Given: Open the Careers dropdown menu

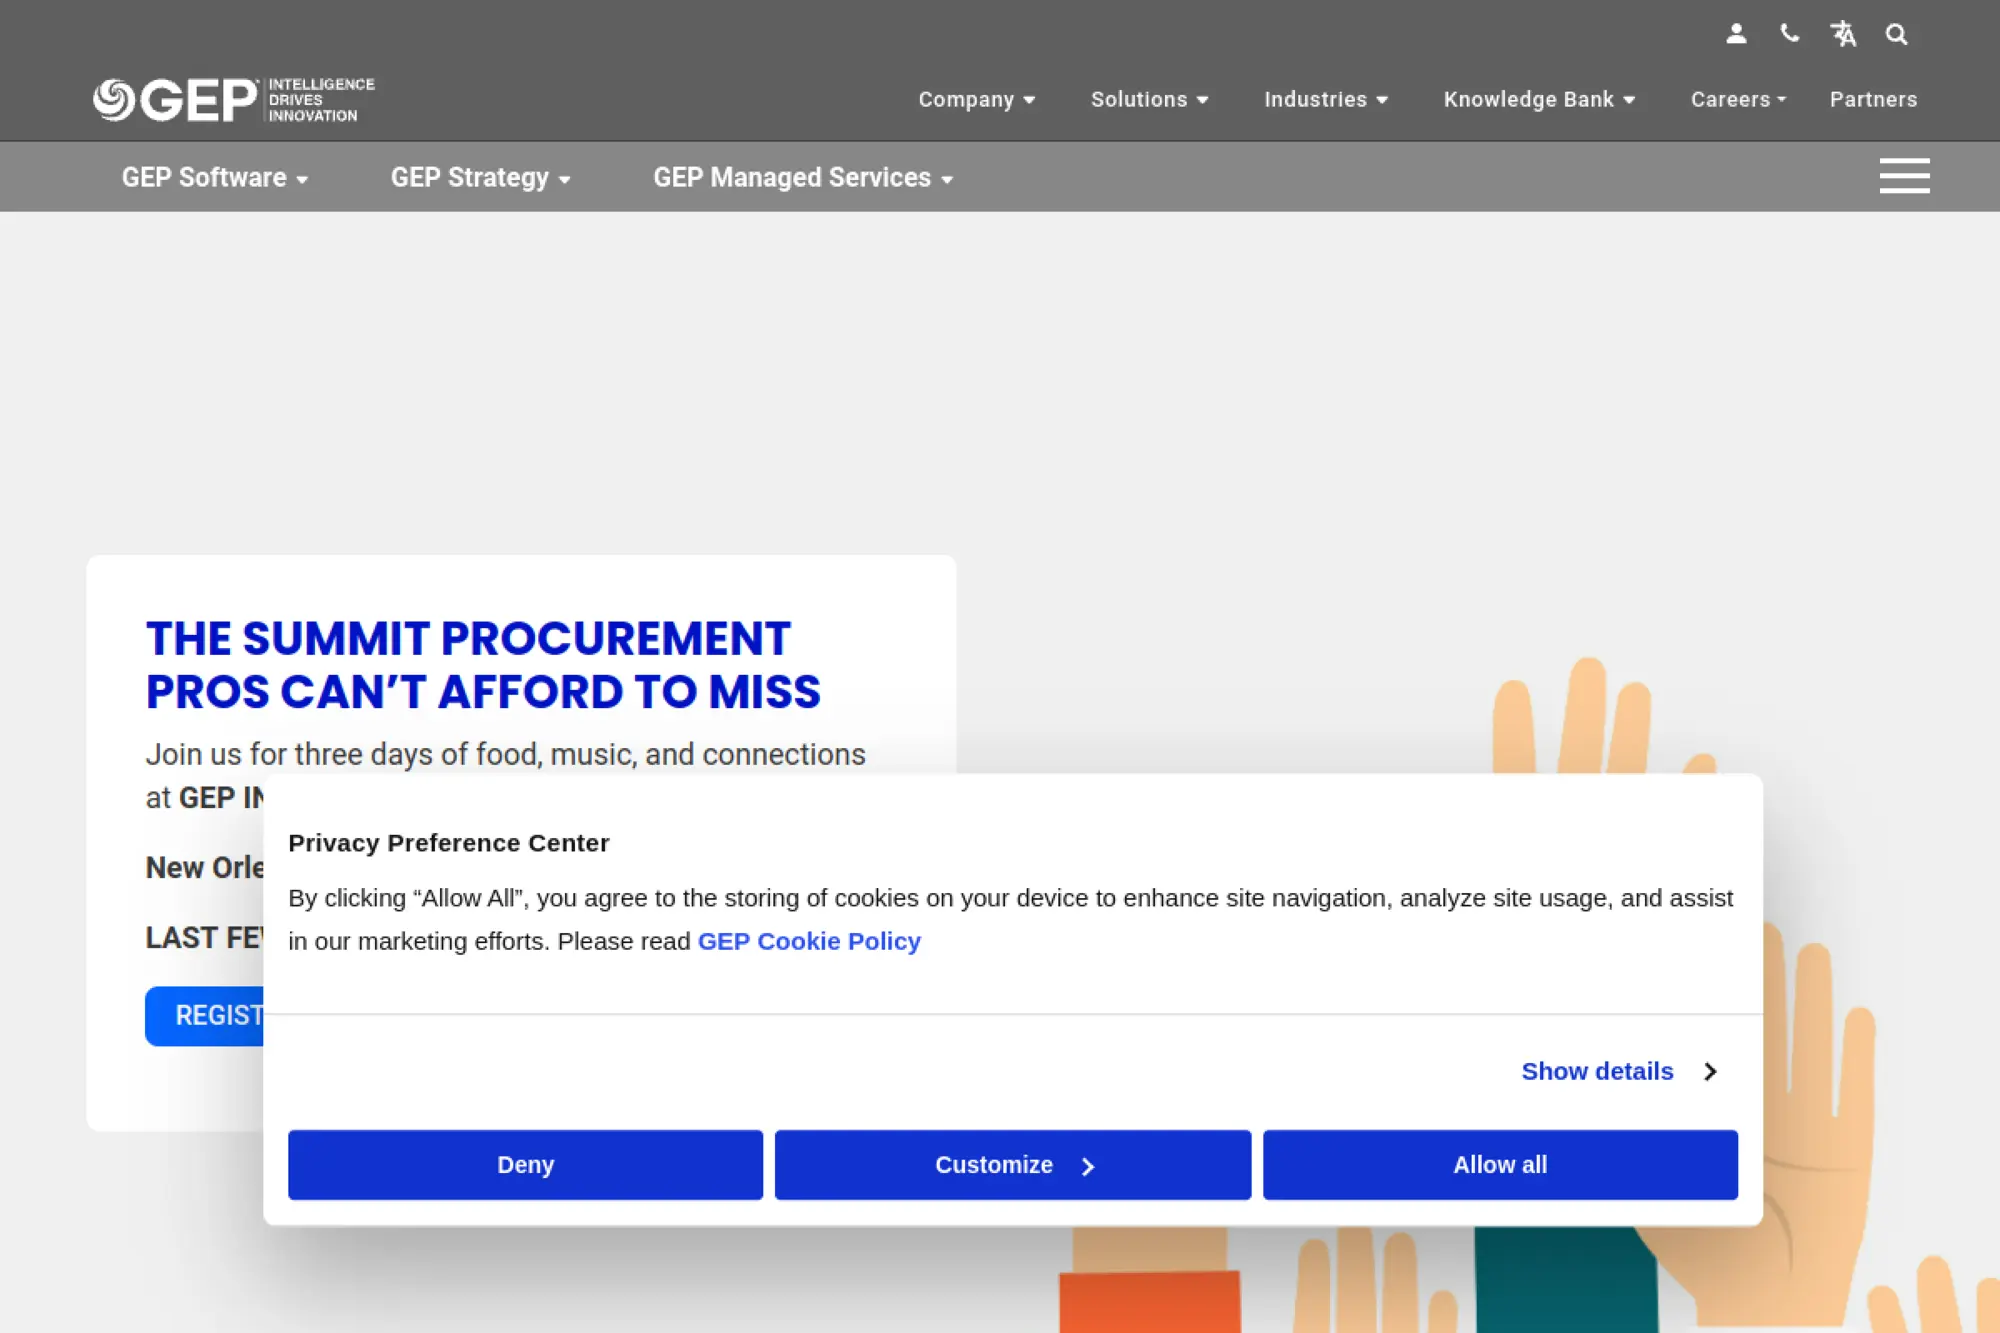Looking at the screenshot, I should tap(1737, 99).
